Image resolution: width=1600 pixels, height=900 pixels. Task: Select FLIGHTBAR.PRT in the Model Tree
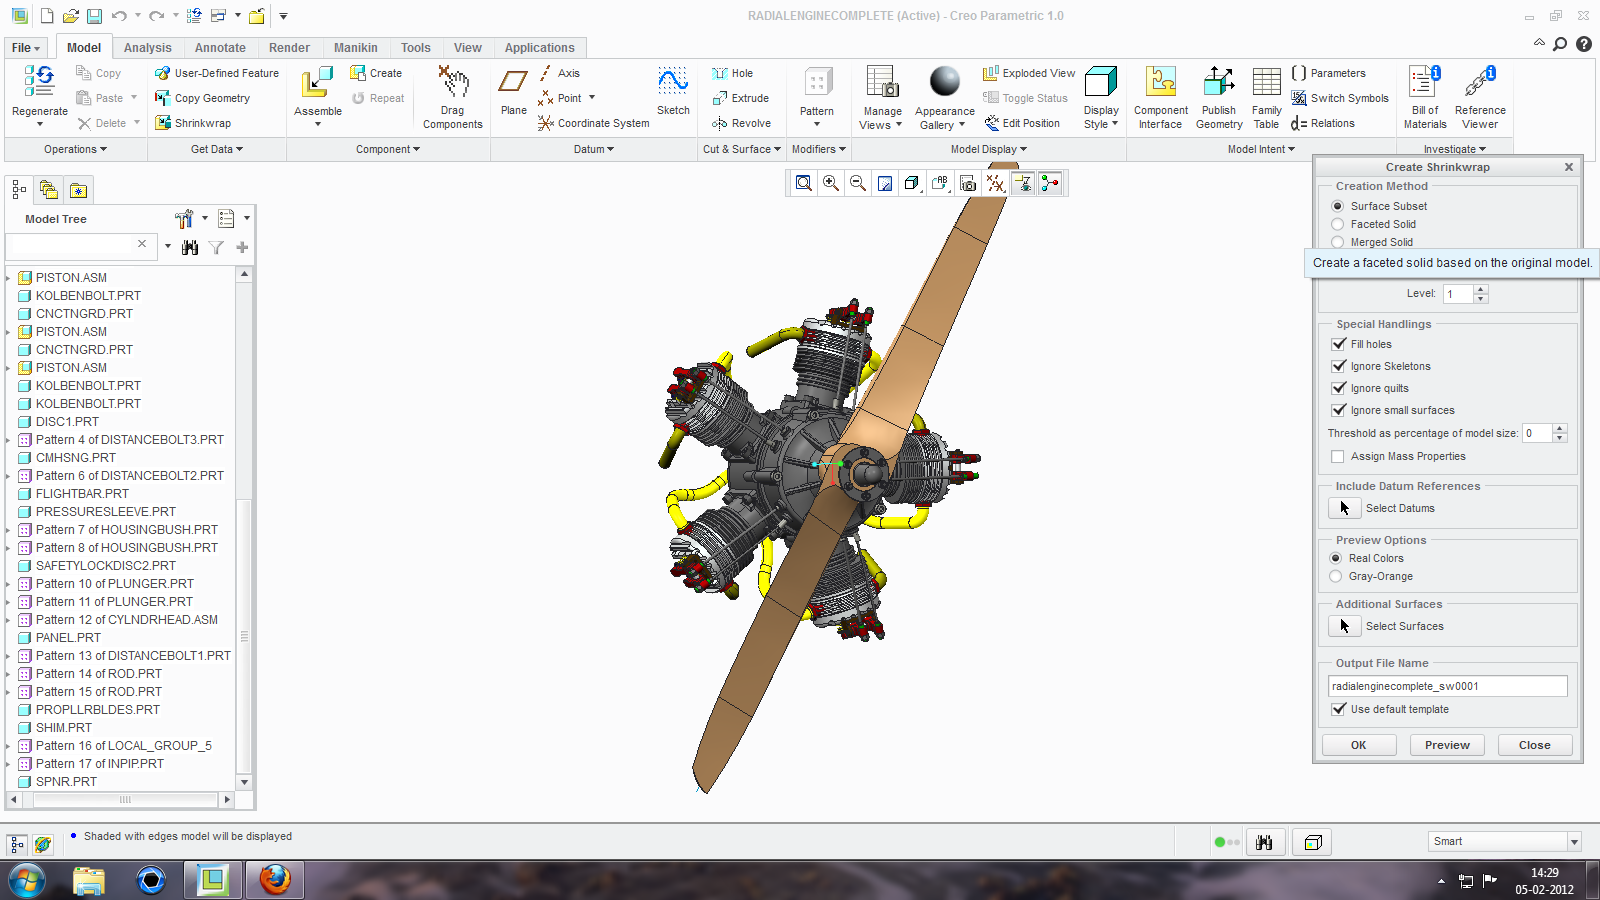82,494
